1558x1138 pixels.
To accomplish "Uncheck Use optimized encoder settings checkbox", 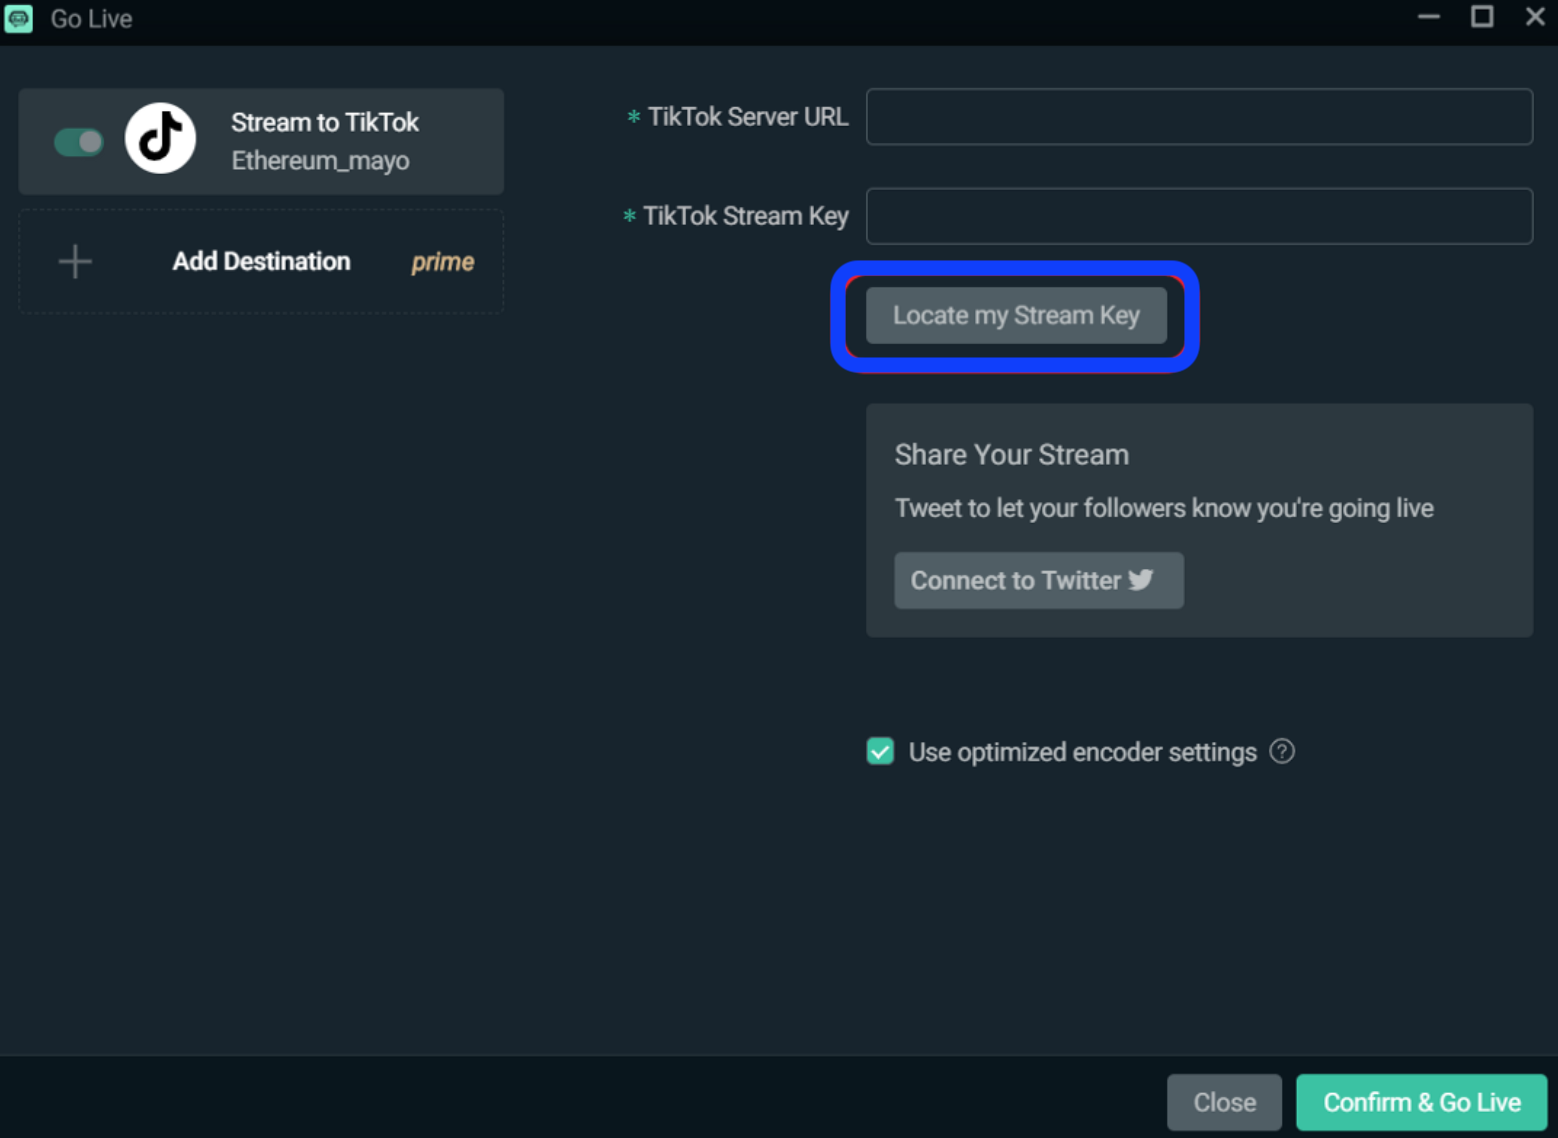I will [x=880, y=751].
